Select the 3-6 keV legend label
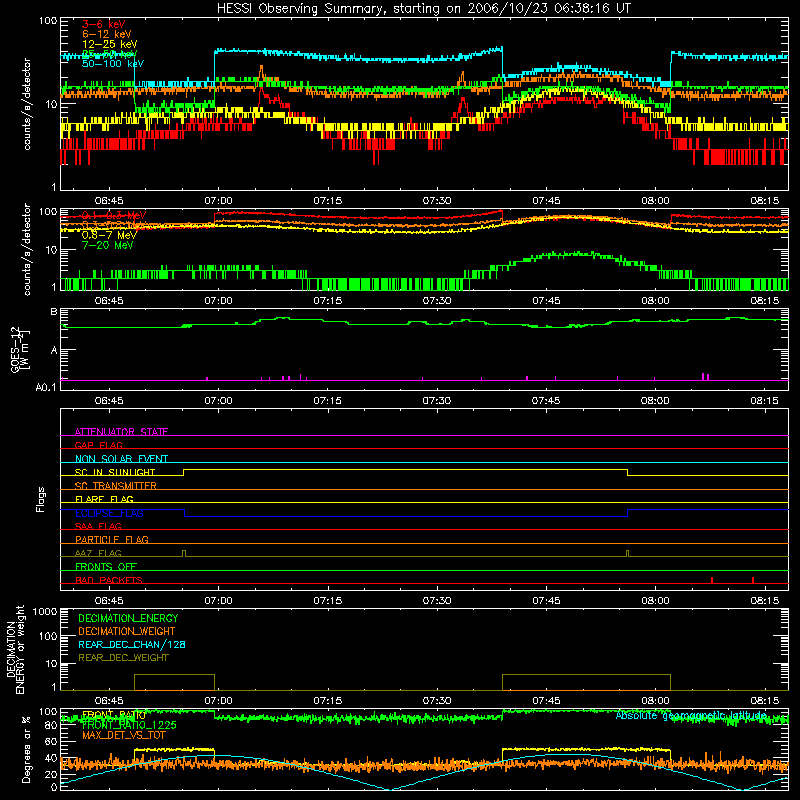 (104, 24)
